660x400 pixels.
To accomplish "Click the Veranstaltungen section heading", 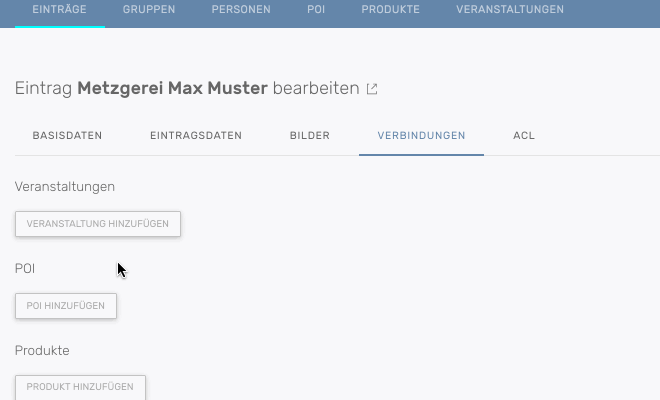I will coord(65,187).
